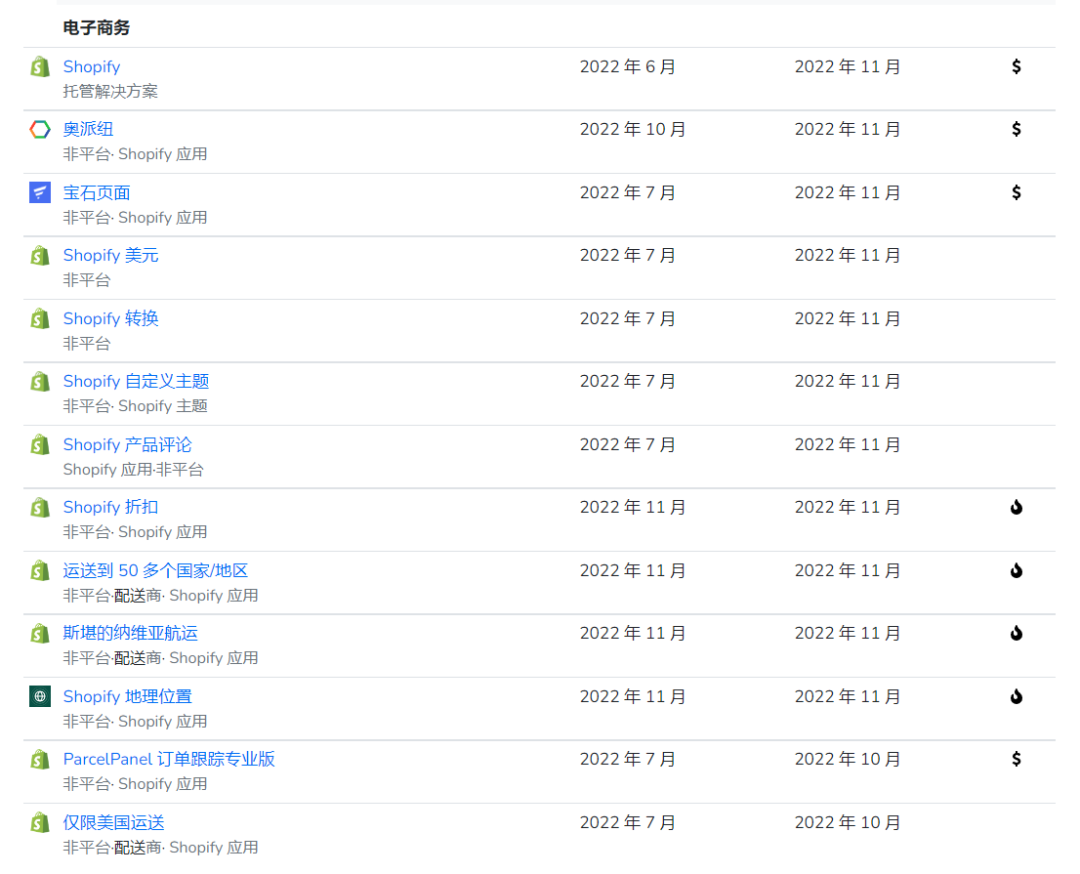This screenshot has width=1080, height=874.
Task: Click the 非平台 text under Shopify 美元
Action: click(x=87, y=280)
